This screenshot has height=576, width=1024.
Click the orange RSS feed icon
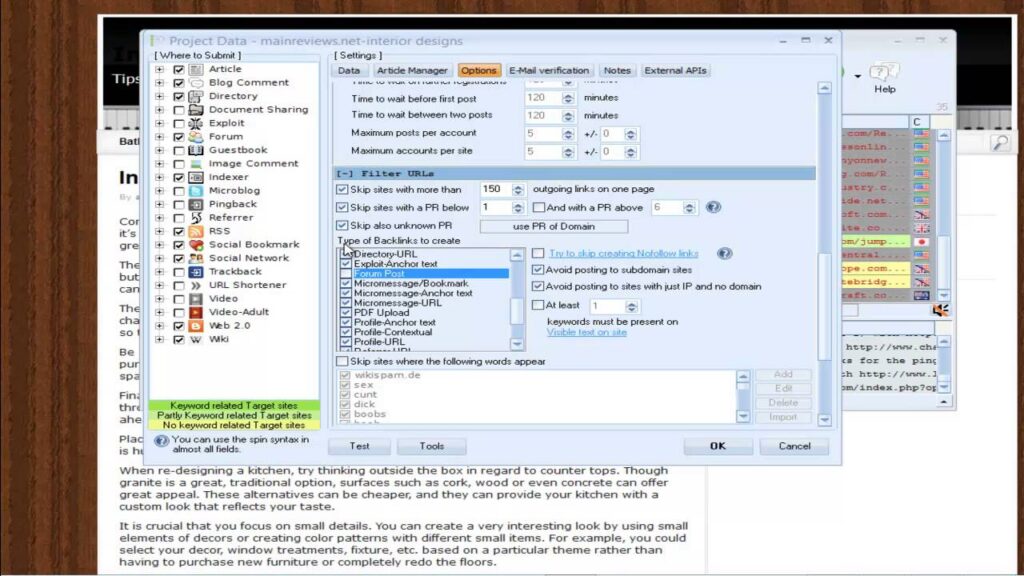coord(195,231)
